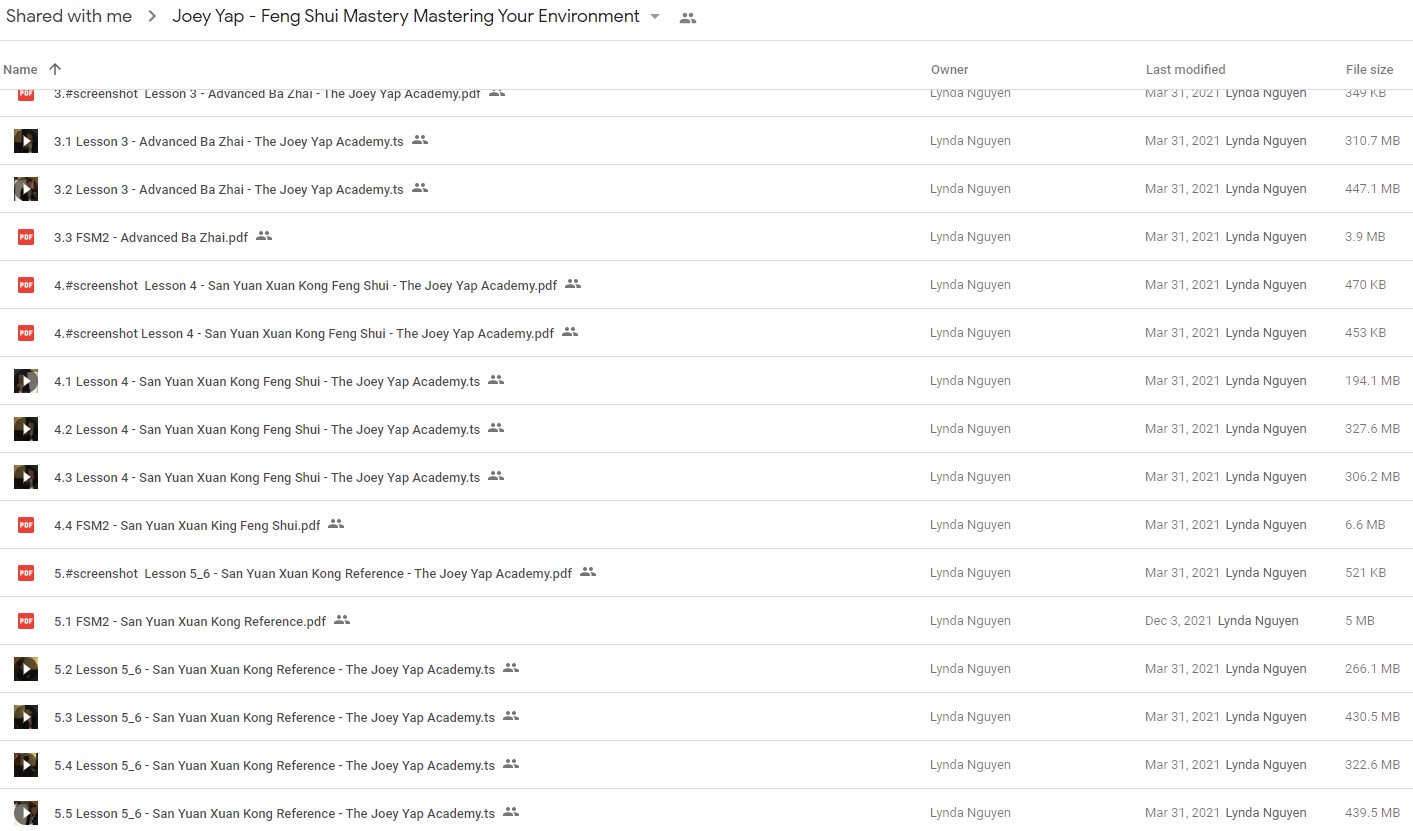Open the folder name dropdown arrow
The width and height of the screenshot is (1413, 831).
point(655,17)
